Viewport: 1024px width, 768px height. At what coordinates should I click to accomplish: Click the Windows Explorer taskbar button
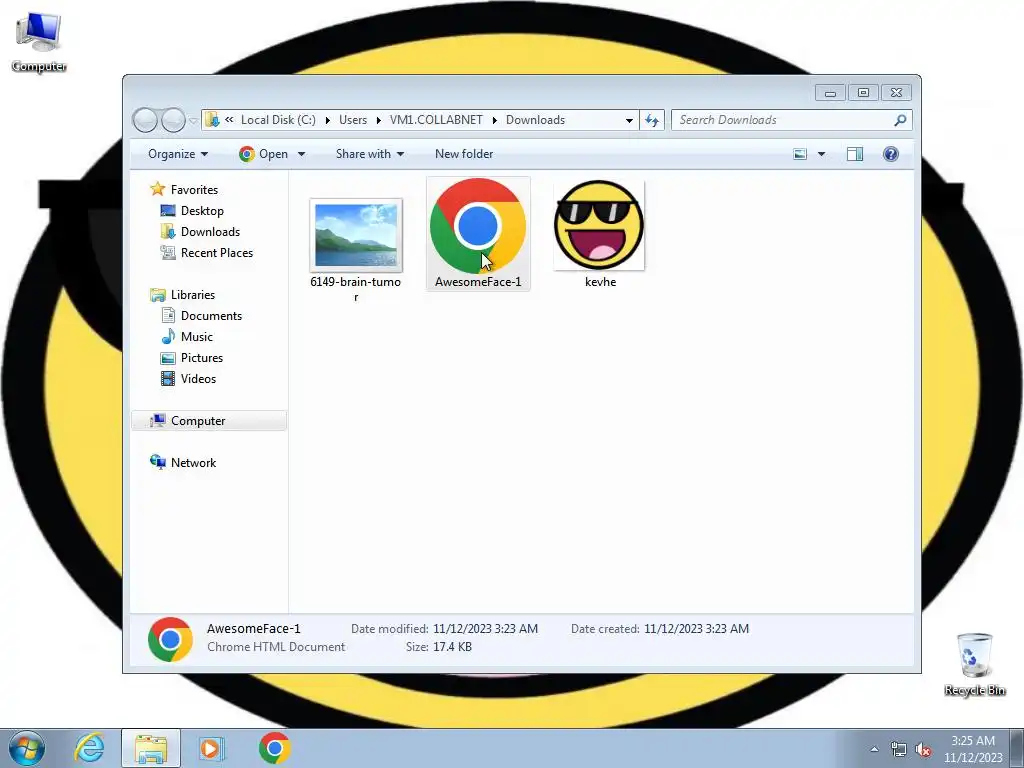(151, 748)
